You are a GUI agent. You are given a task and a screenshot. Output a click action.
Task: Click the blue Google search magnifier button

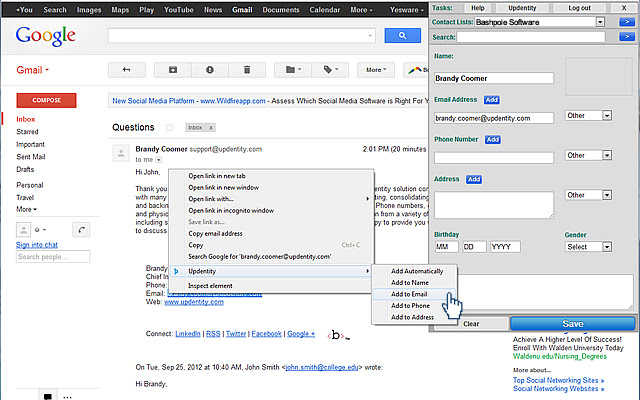[x=402, y=36]
